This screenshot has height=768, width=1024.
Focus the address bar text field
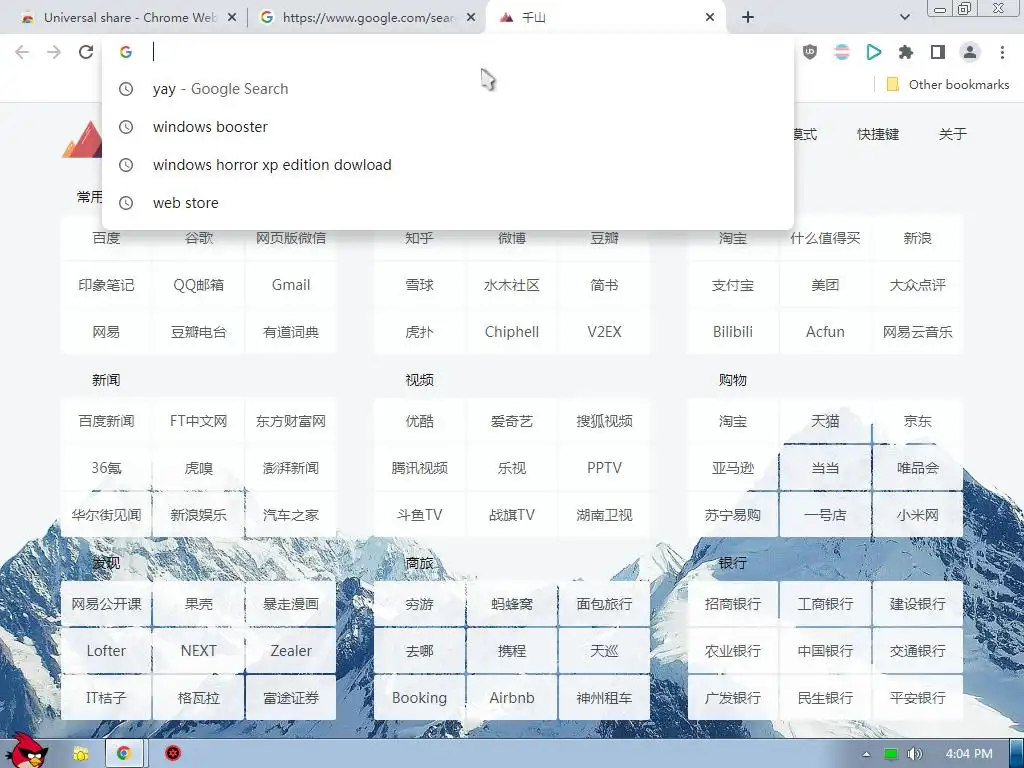(457, 52)
